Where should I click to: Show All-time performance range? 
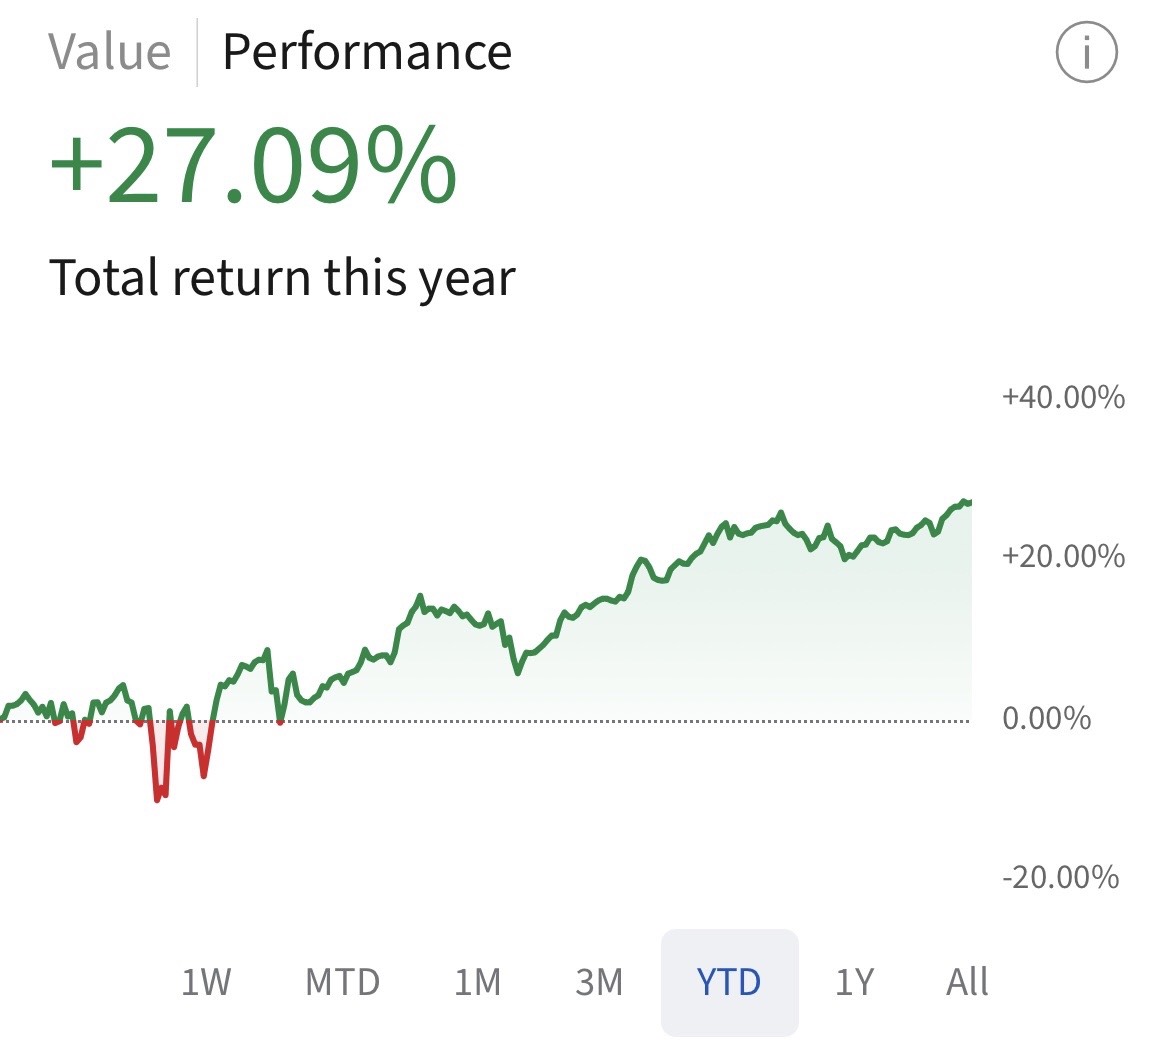pyautogui.click(x=966, y=982)
